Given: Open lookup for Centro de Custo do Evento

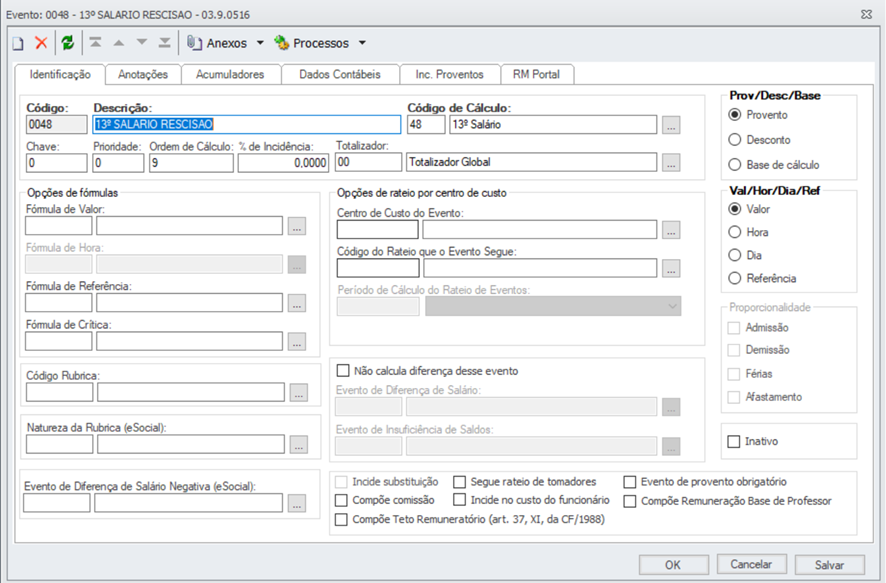Looking at the screenshot, I should pos(671,230).
